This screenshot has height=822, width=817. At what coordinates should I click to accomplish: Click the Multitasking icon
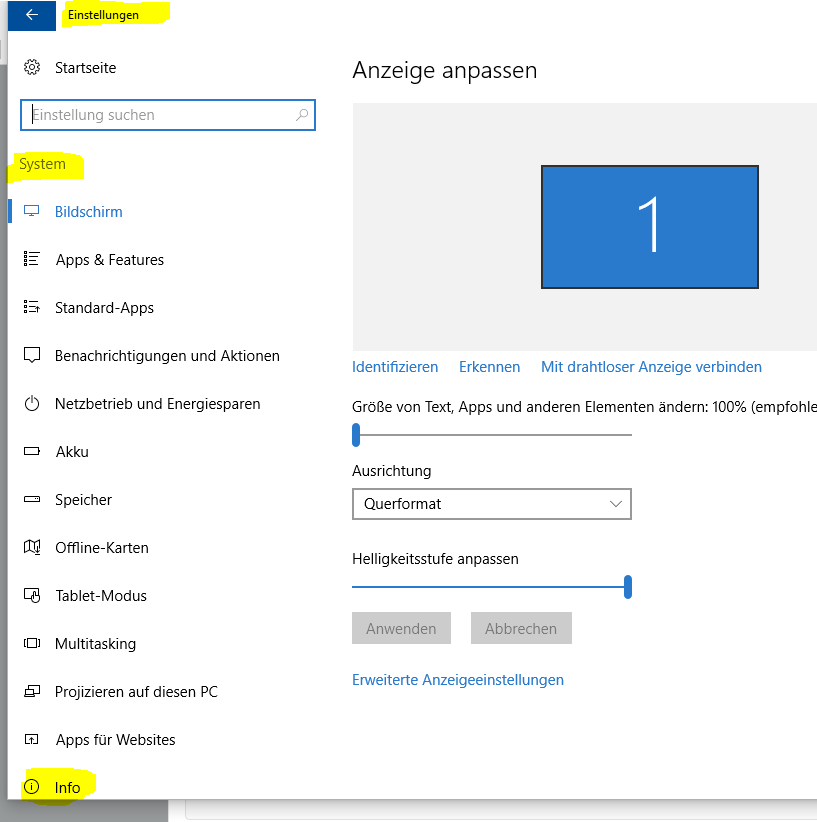coord(32,643)
